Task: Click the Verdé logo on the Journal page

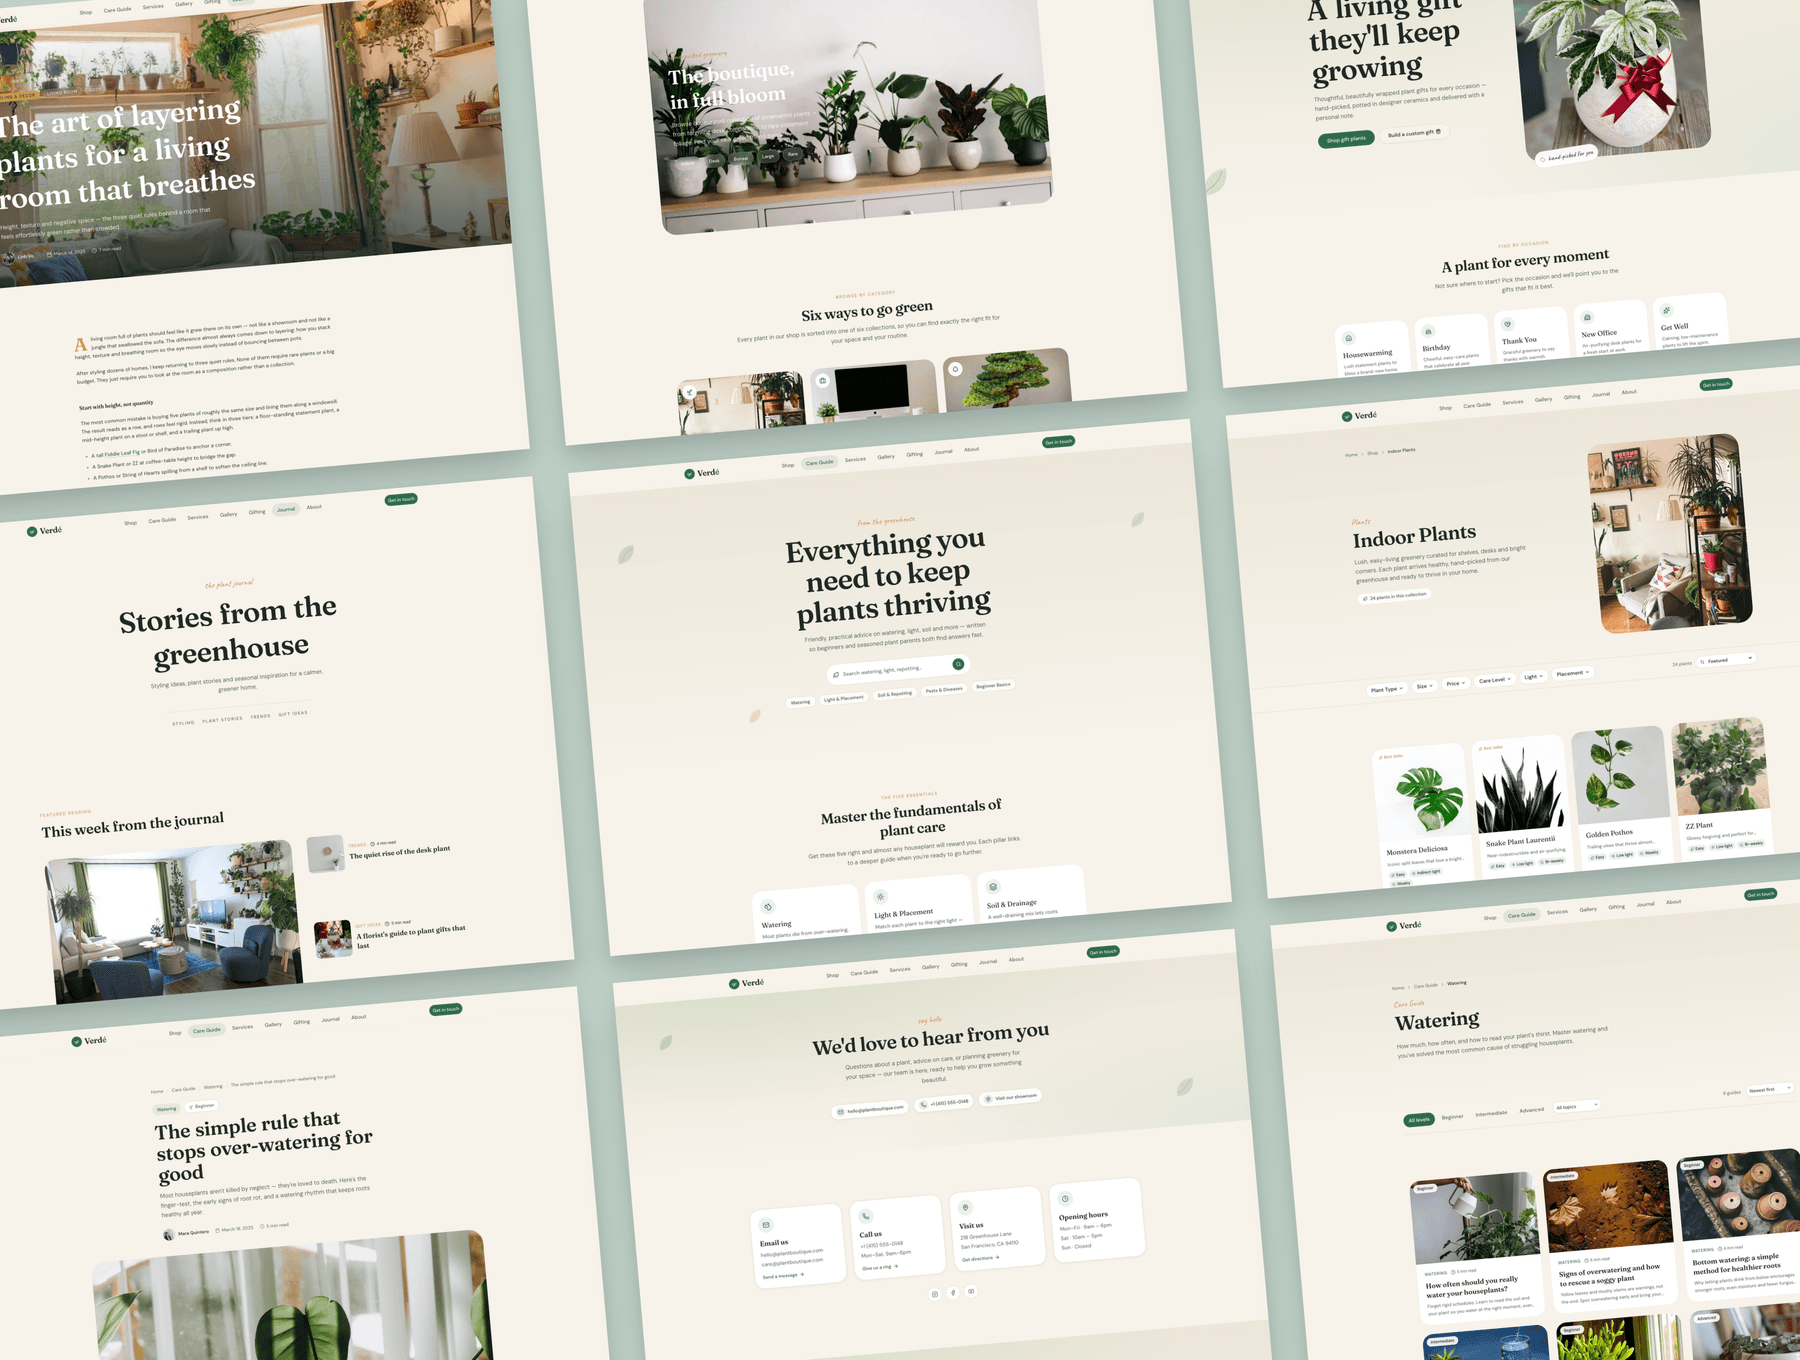Action: tap(44, 531)
